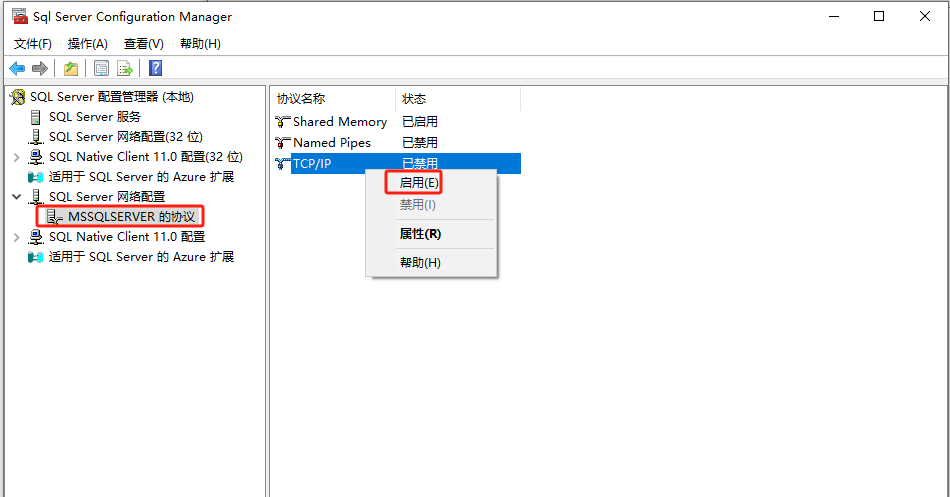Click the blue Help question mark icon
The image size is (950, 497).
pos(156,68)
